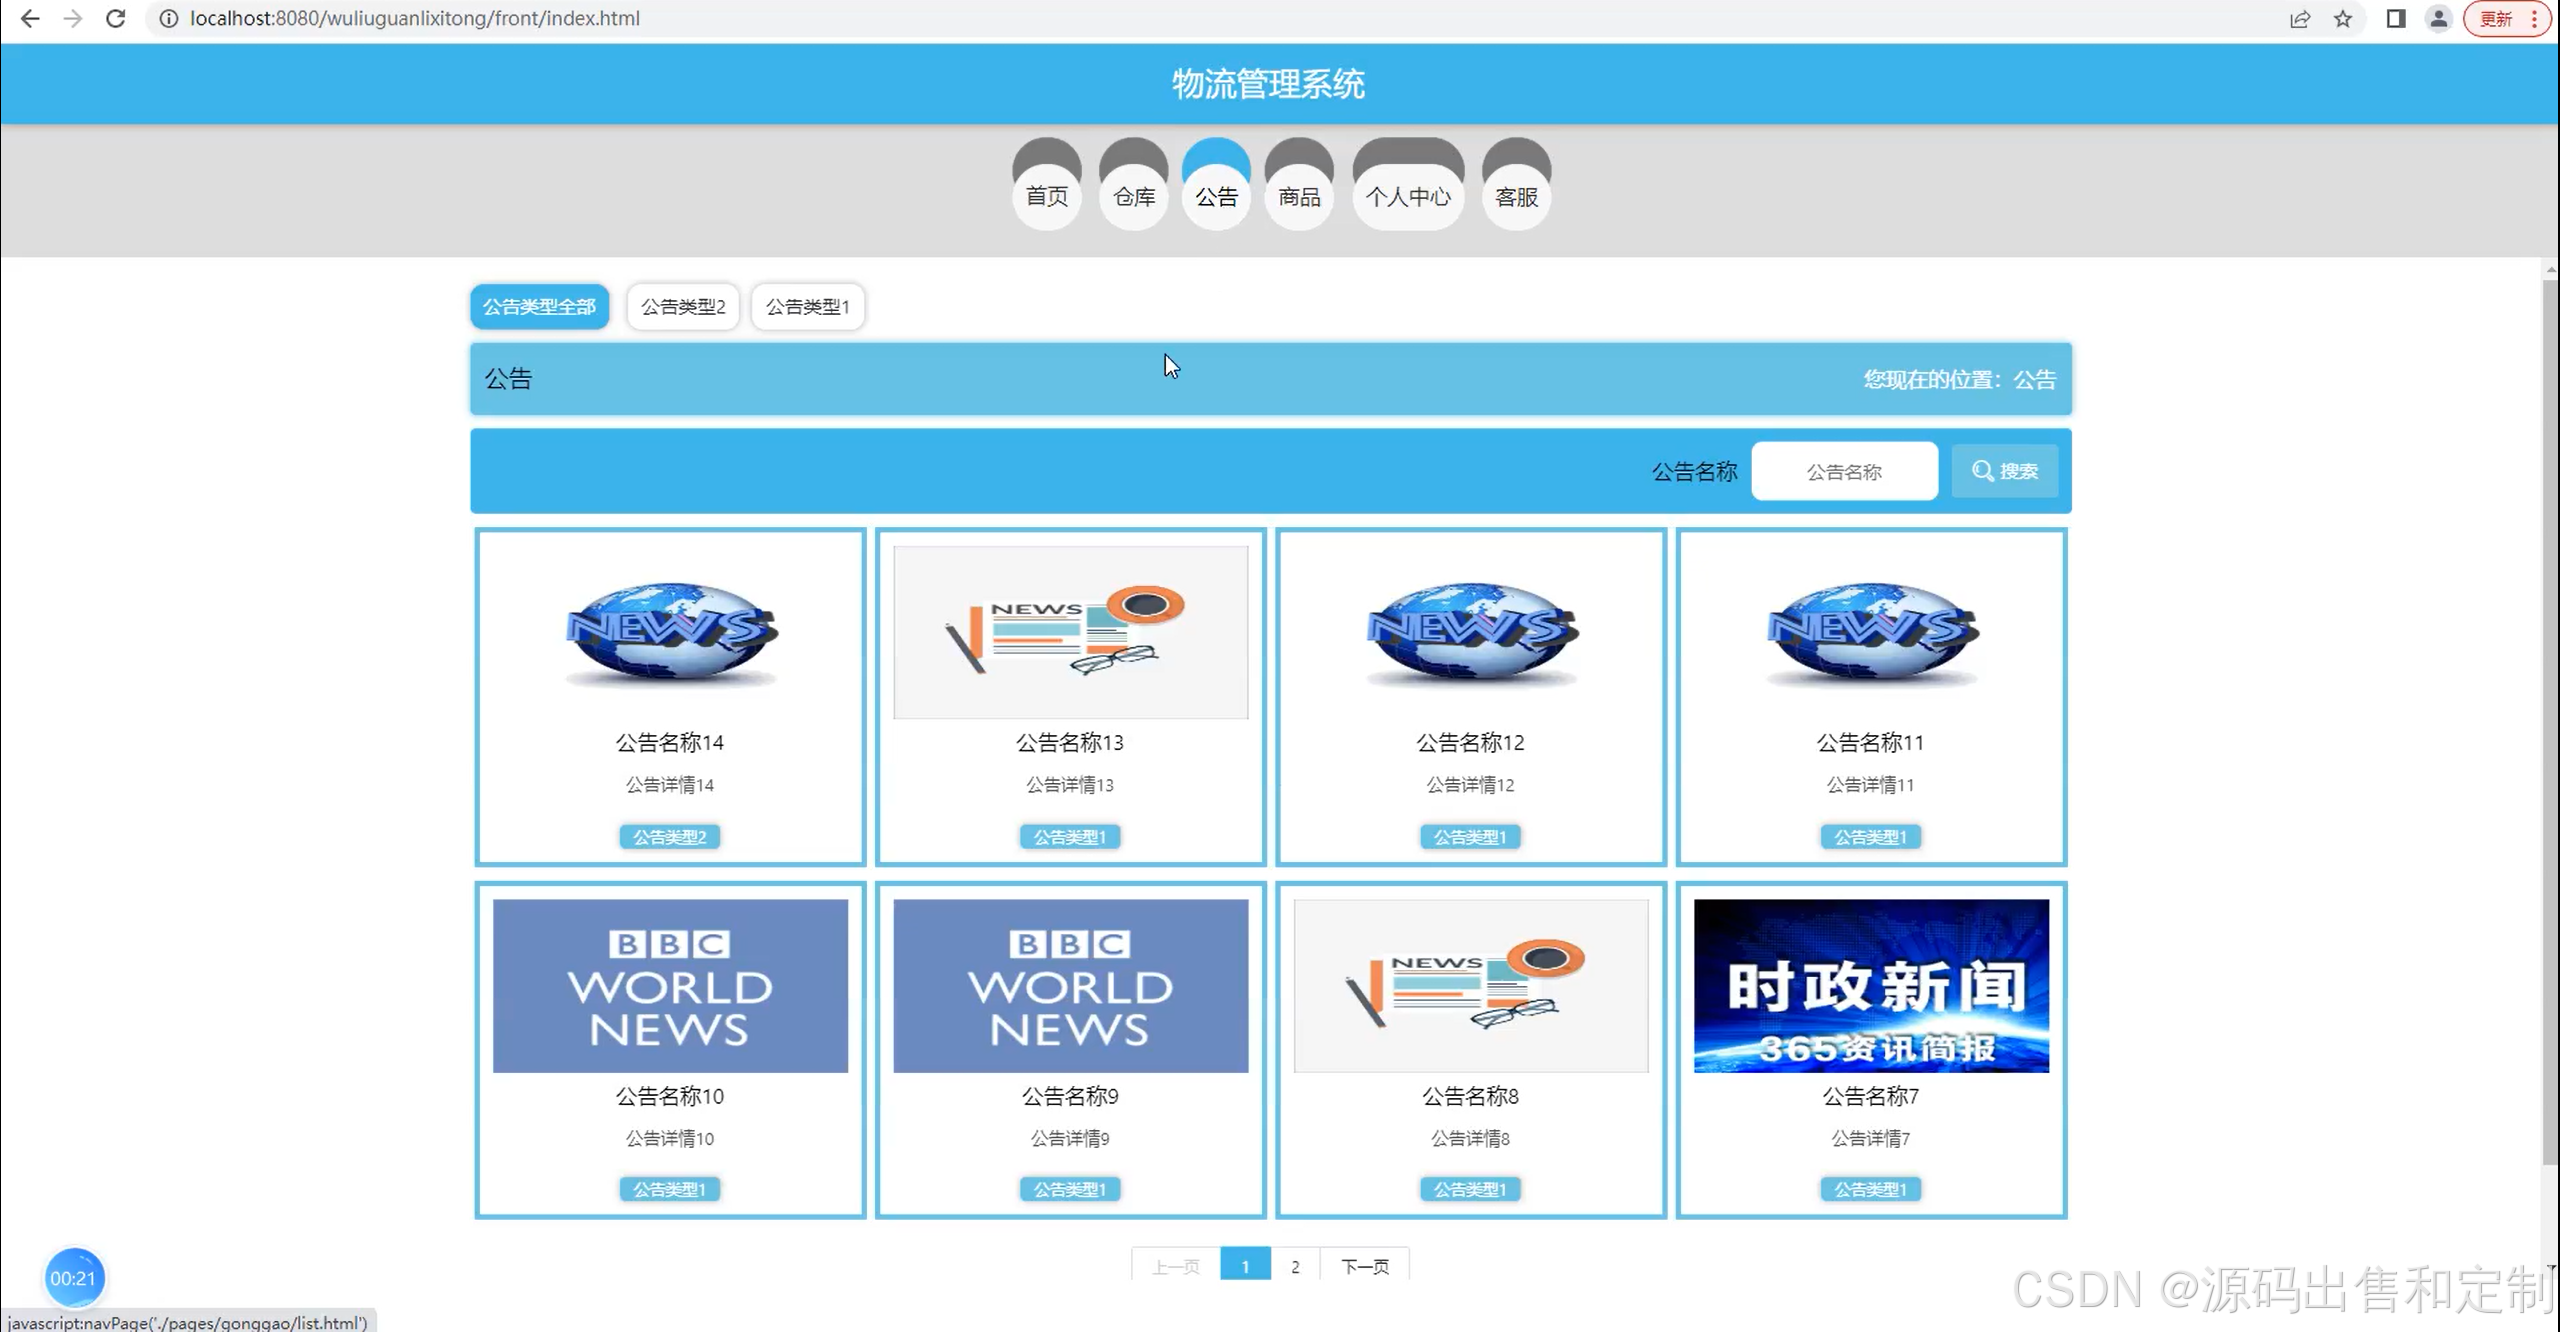Click the 00:21 timer bubble
This screenshot has width=2560, height=1332.
pos(73,1278)
